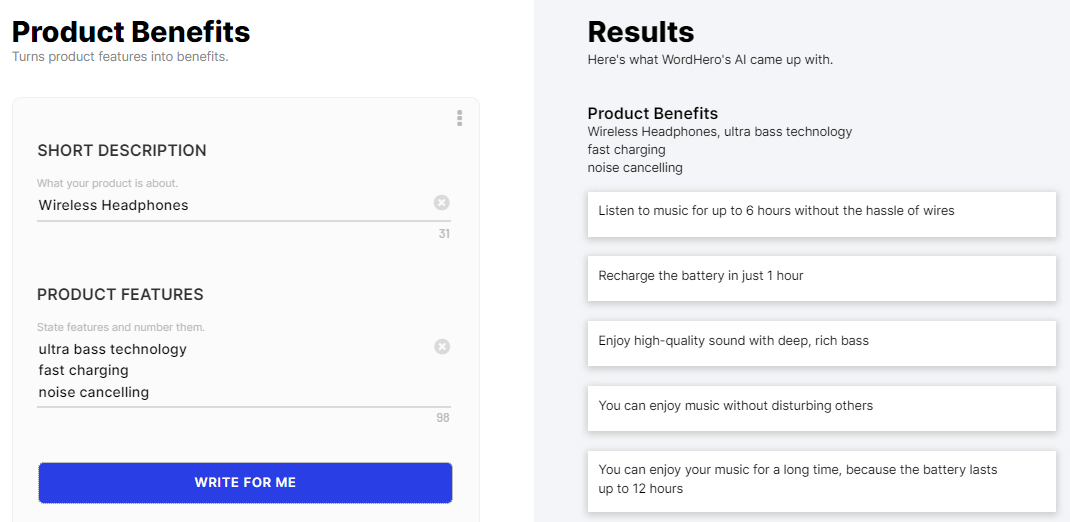Select the 'Recharge the battery' result card
Screen dimensions: 1070x522
(821, 278)
